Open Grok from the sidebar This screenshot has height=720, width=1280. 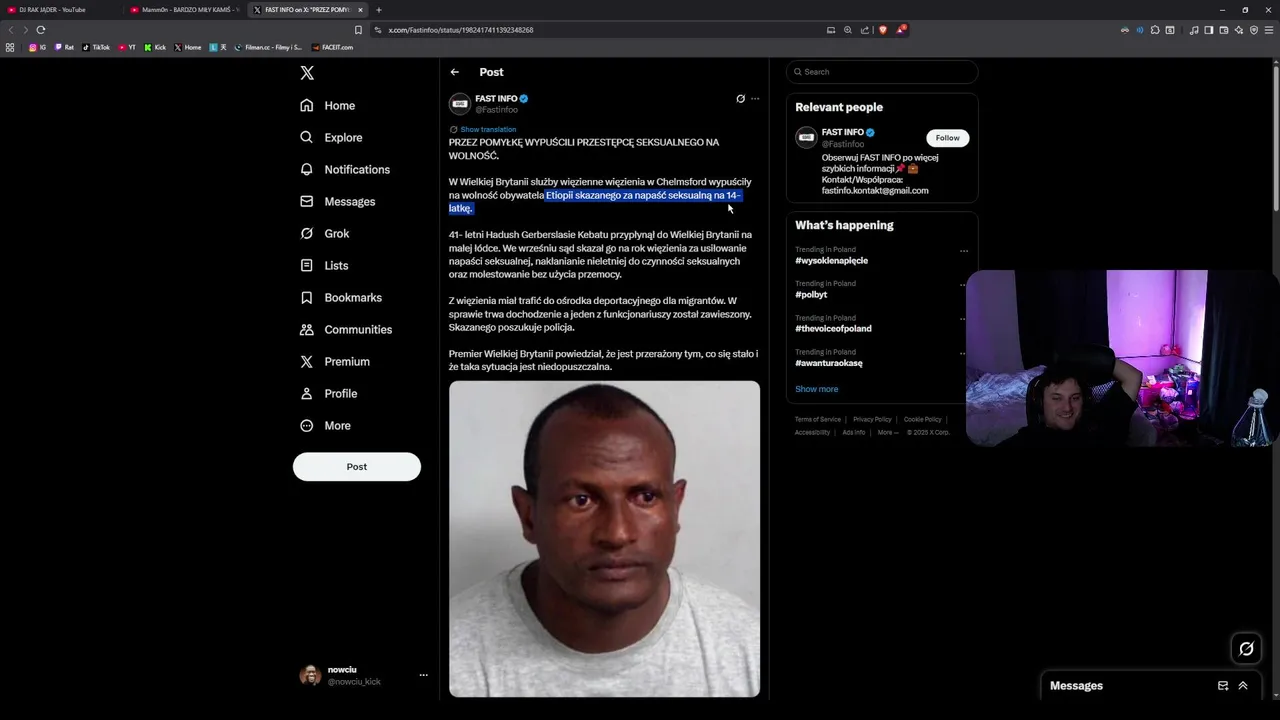(324, 233)
